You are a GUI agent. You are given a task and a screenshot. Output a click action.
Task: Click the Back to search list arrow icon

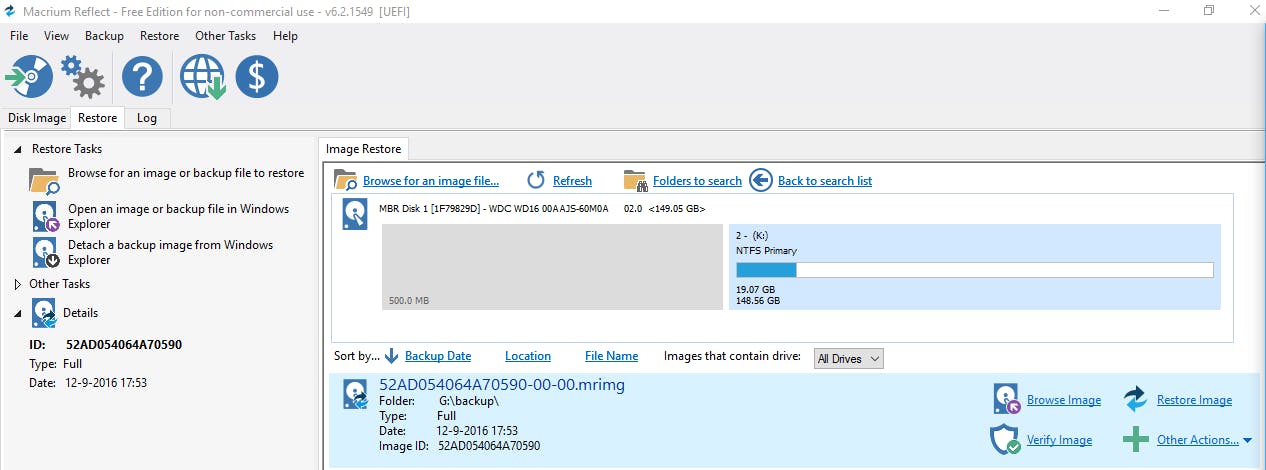coord(761,180)
